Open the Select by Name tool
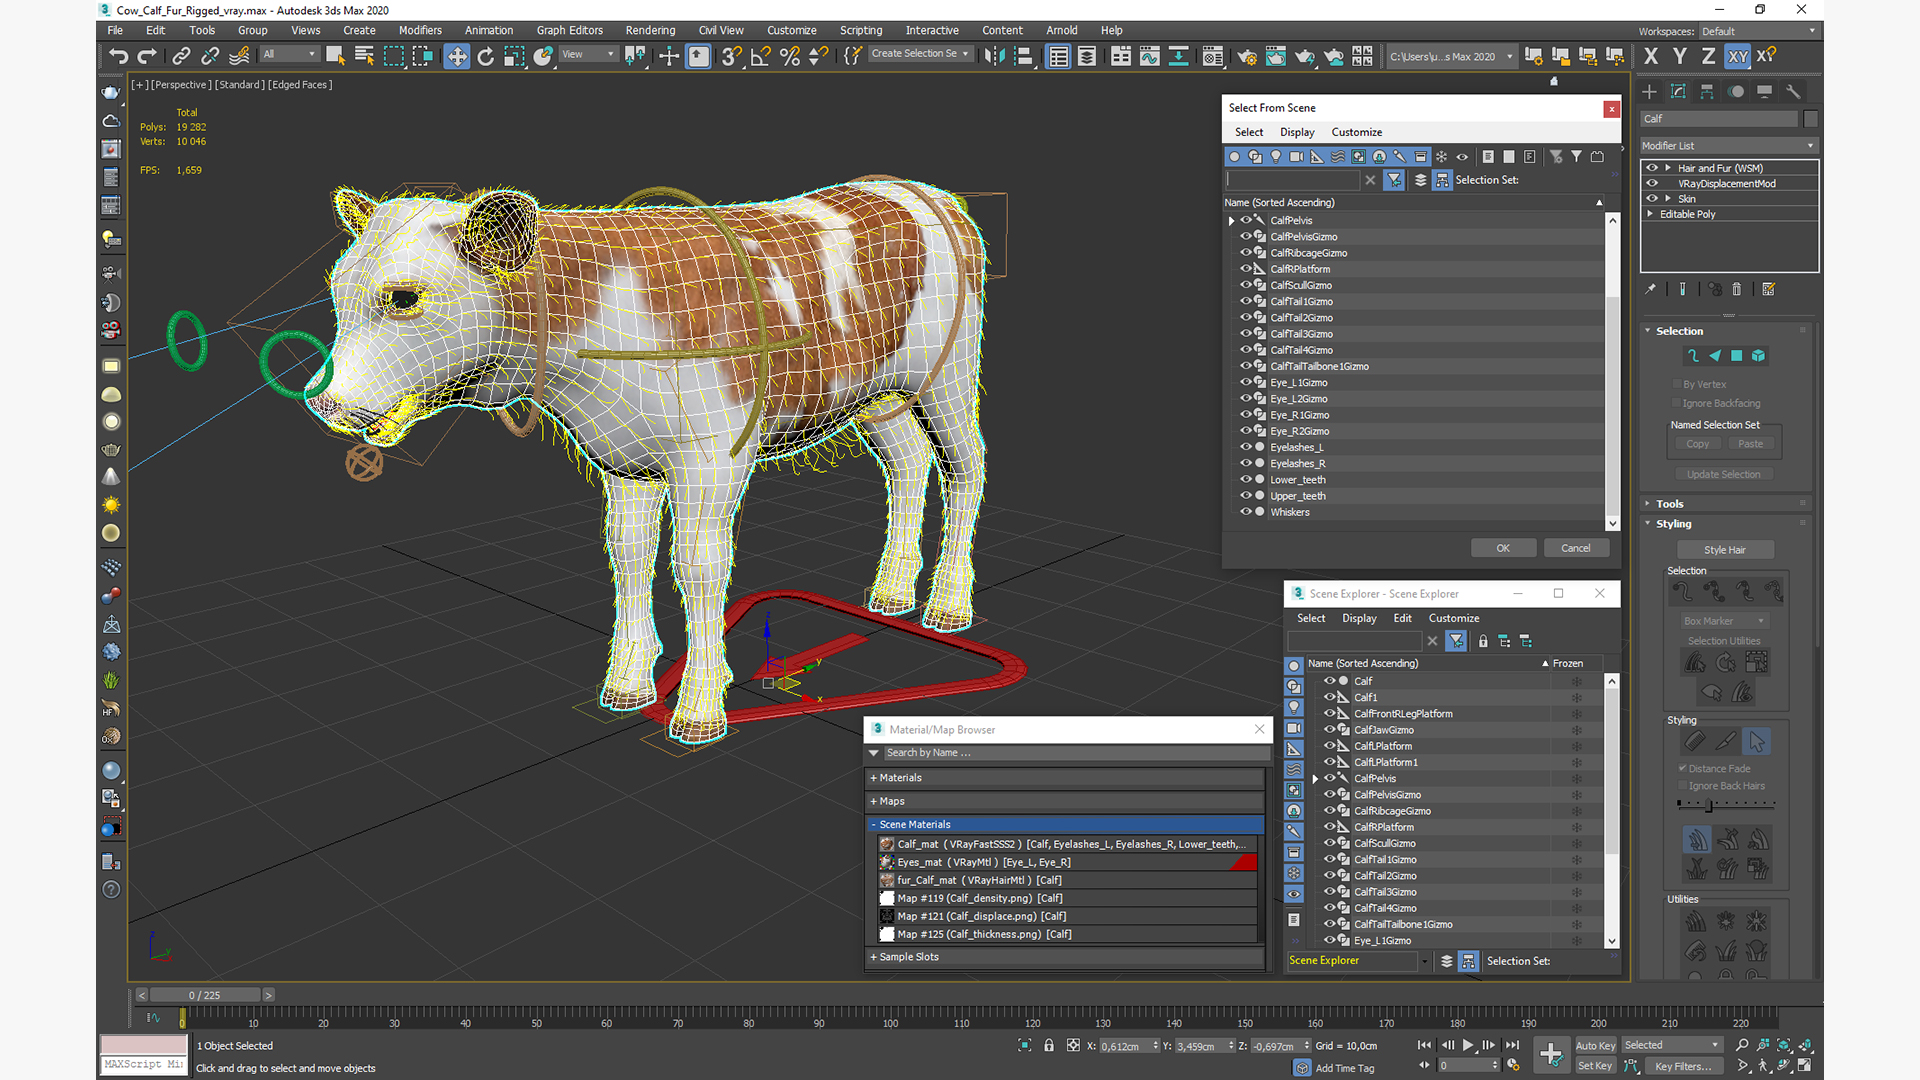 tap(364, 57)
